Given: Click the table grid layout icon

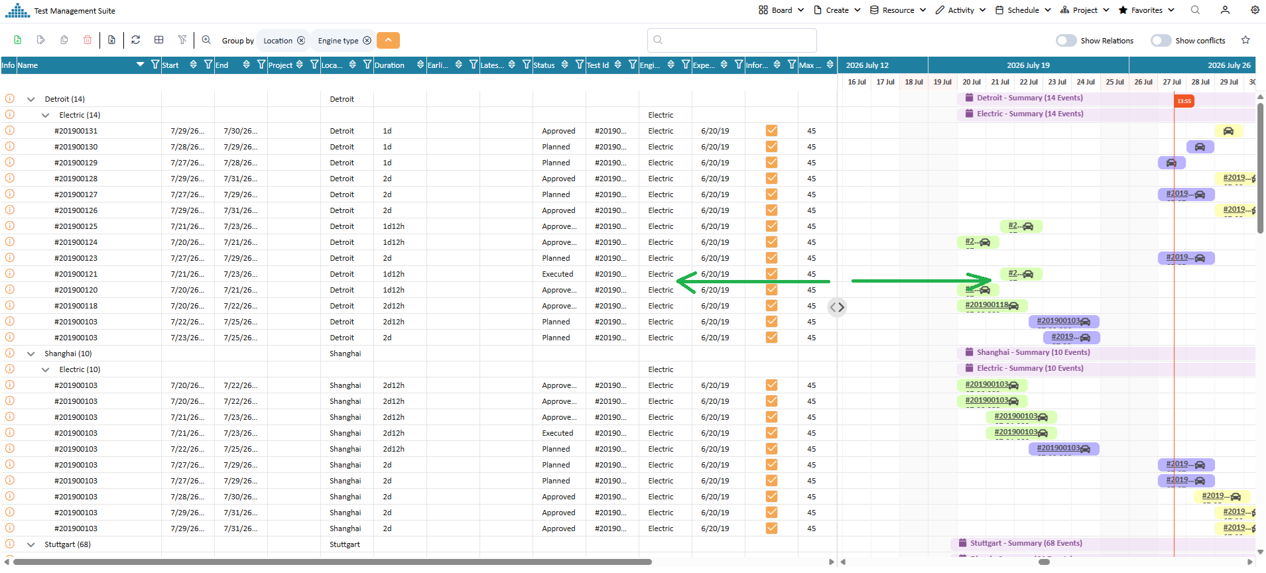Looking at the screenshot, I should click(159, 40).
